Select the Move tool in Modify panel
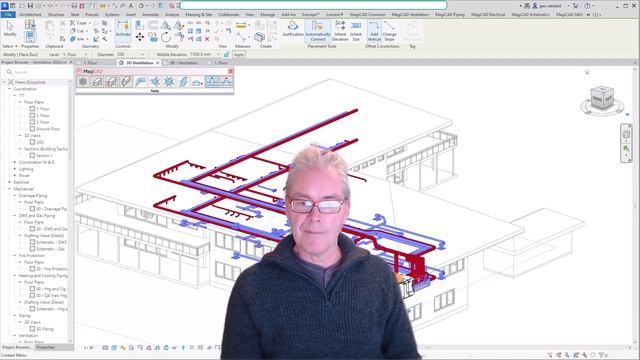 click(140, 38)
